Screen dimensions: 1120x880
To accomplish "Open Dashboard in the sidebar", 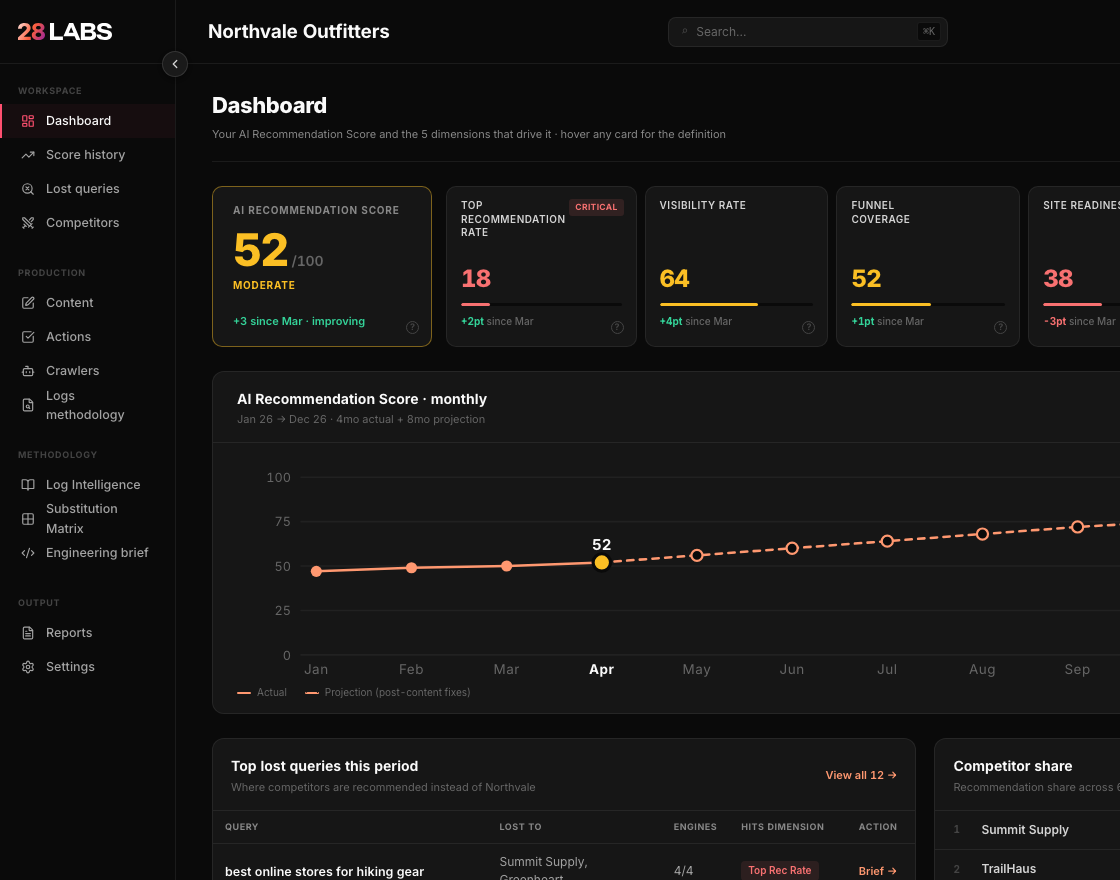I will 88,121.
